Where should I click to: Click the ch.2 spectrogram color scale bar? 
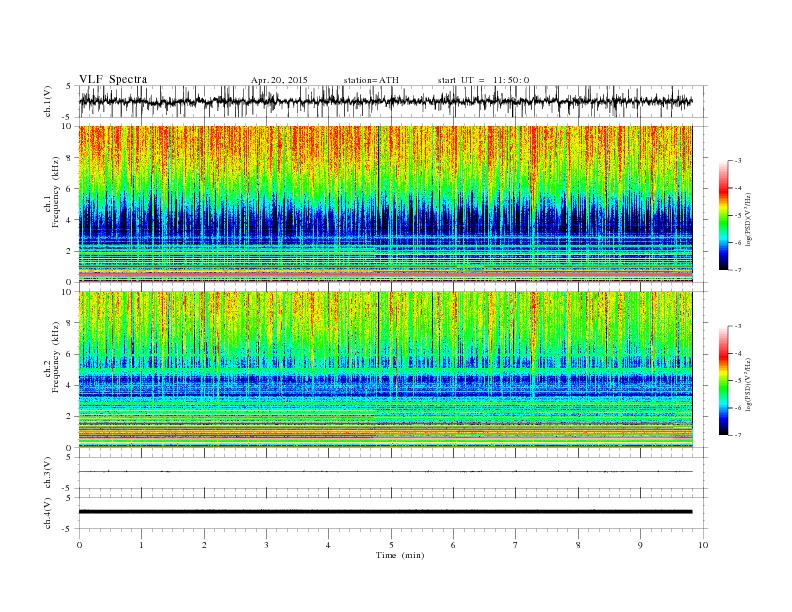pyautogui.click(x=723, y=381)
